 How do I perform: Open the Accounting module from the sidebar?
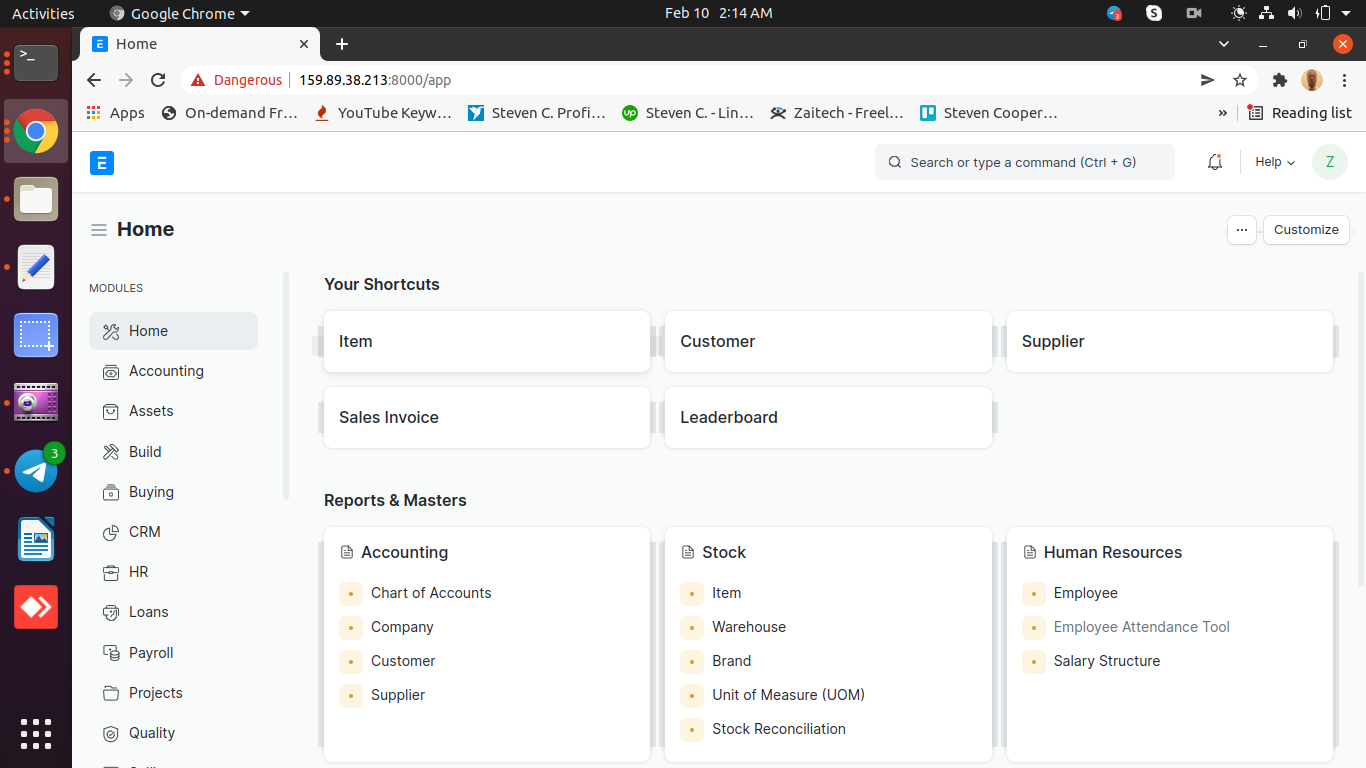tap(164, 371)
